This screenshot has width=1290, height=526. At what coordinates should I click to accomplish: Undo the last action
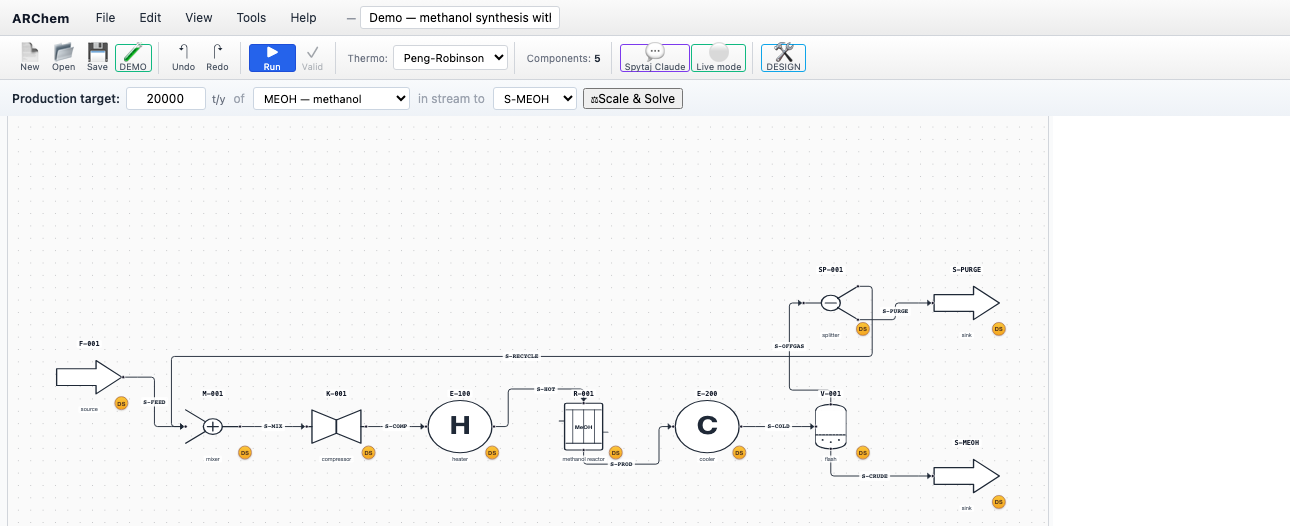(183, 58)
